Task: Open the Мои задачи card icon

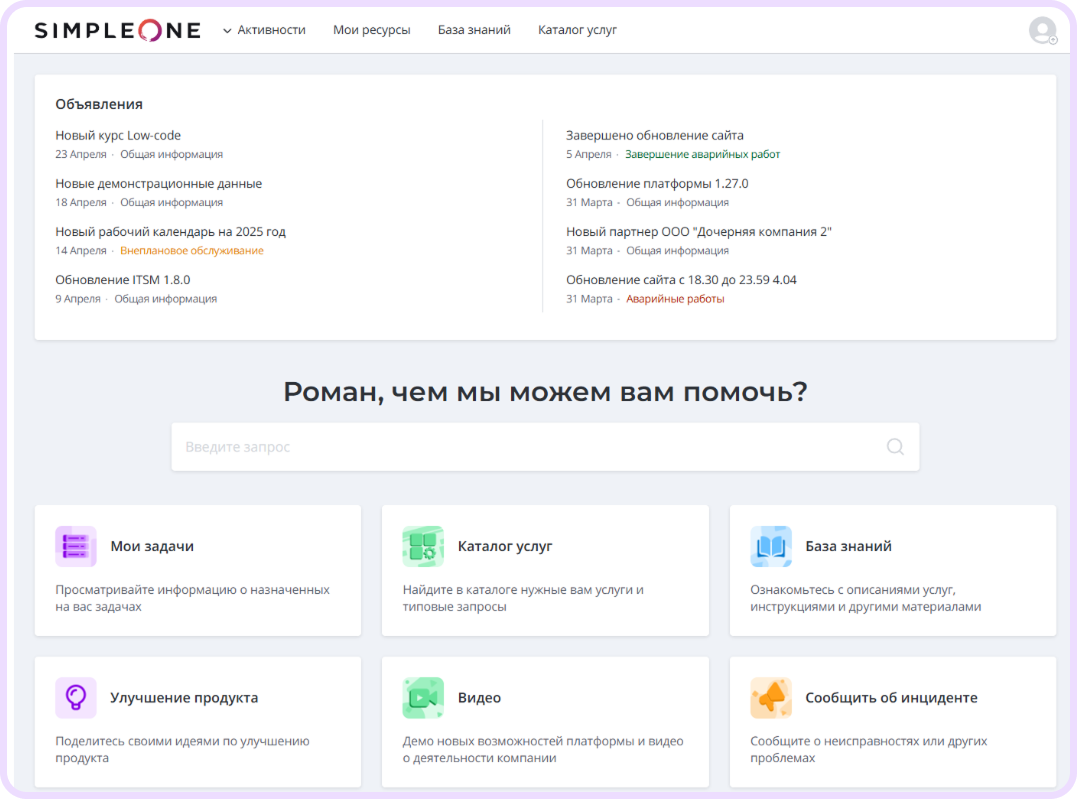Action: [75, 546]
